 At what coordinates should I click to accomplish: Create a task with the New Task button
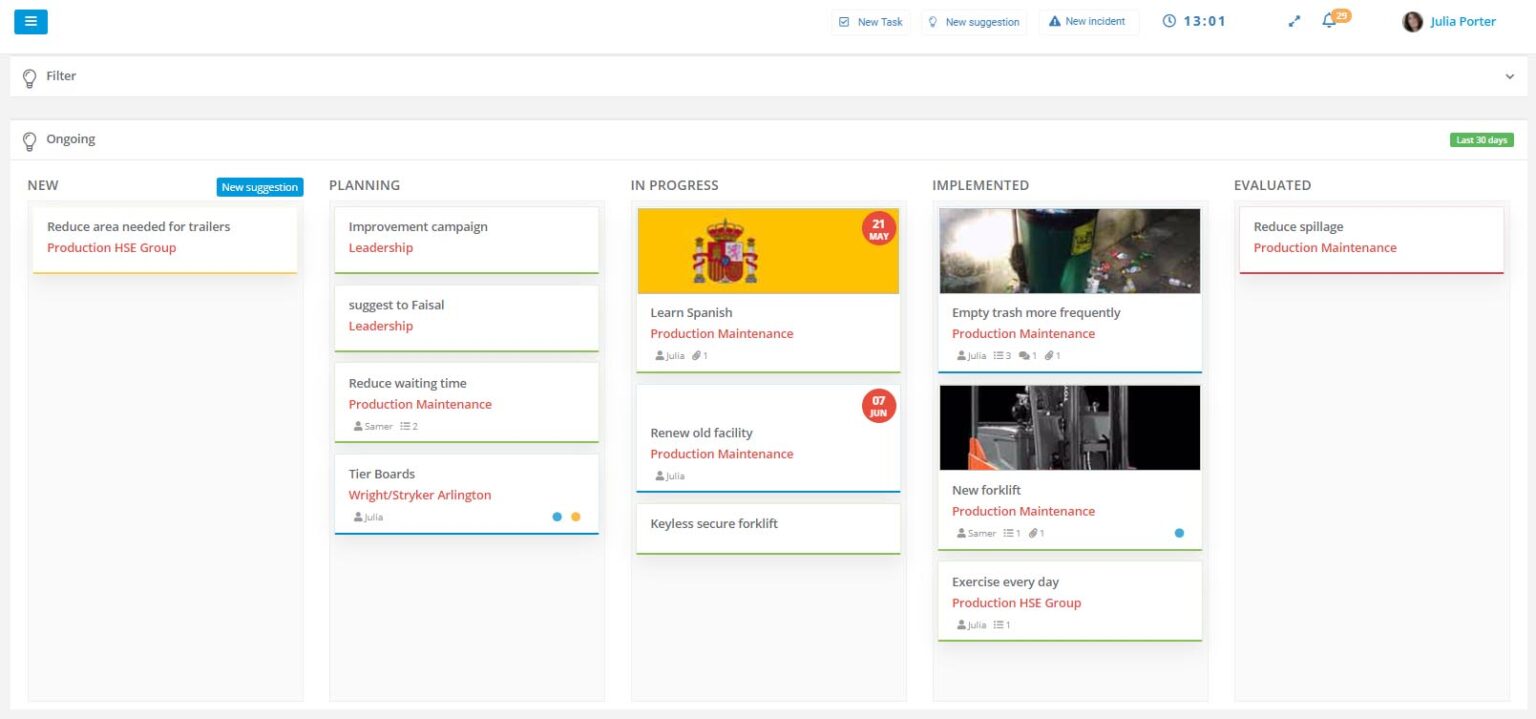[870, 21]
